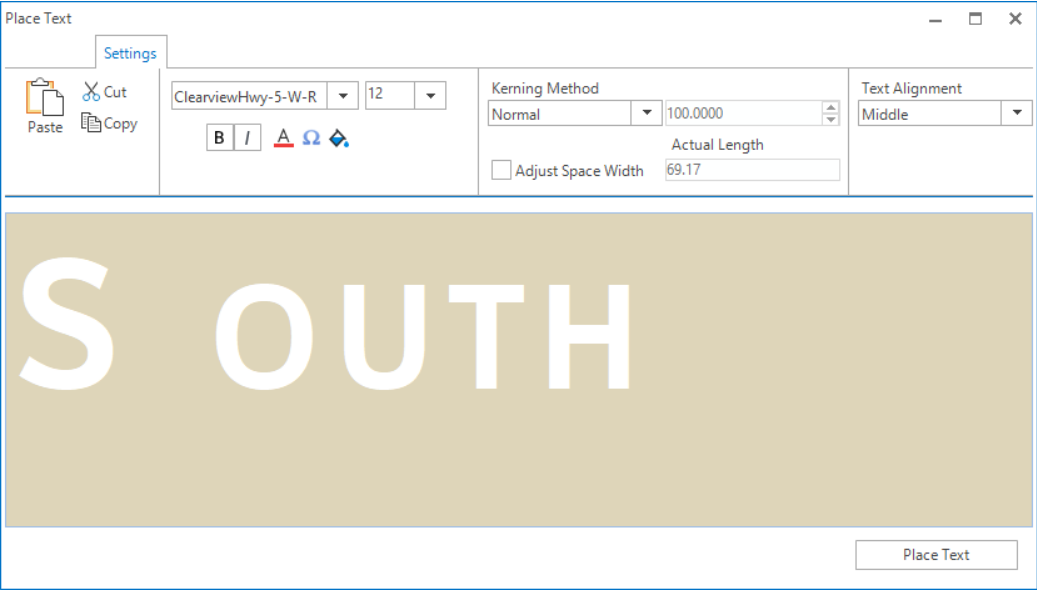1037x593 pixels.
Task: Click the Copy icon
Action: [91, 124]
